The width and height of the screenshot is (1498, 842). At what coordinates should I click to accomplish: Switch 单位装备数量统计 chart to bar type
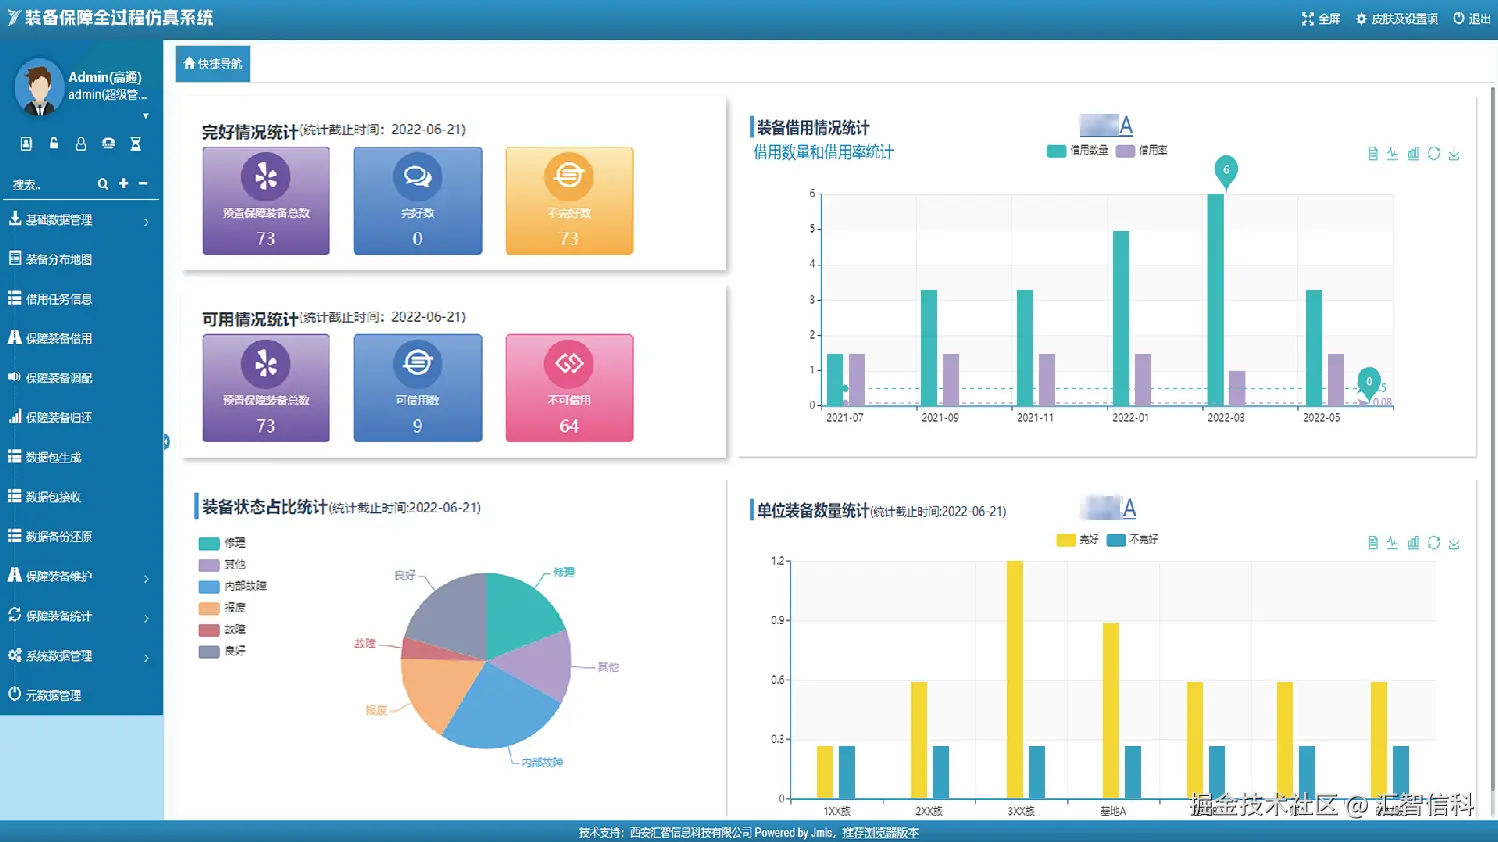pos(1413,543)
